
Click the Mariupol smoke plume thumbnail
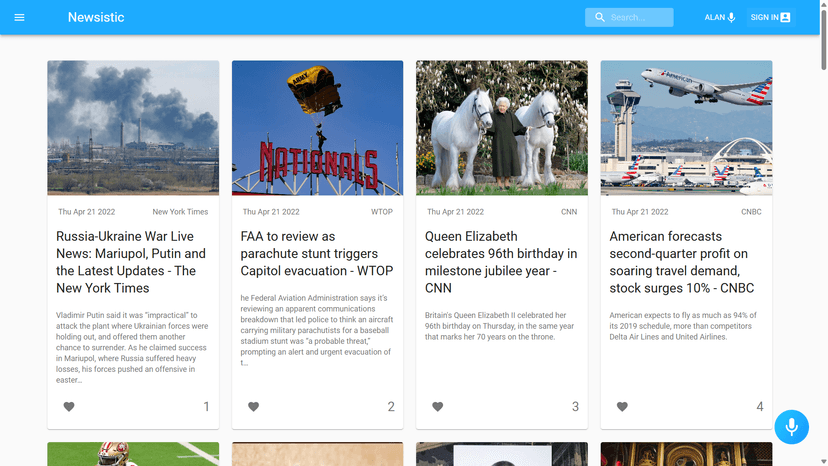pyautogui.click(x=133, y=128)
